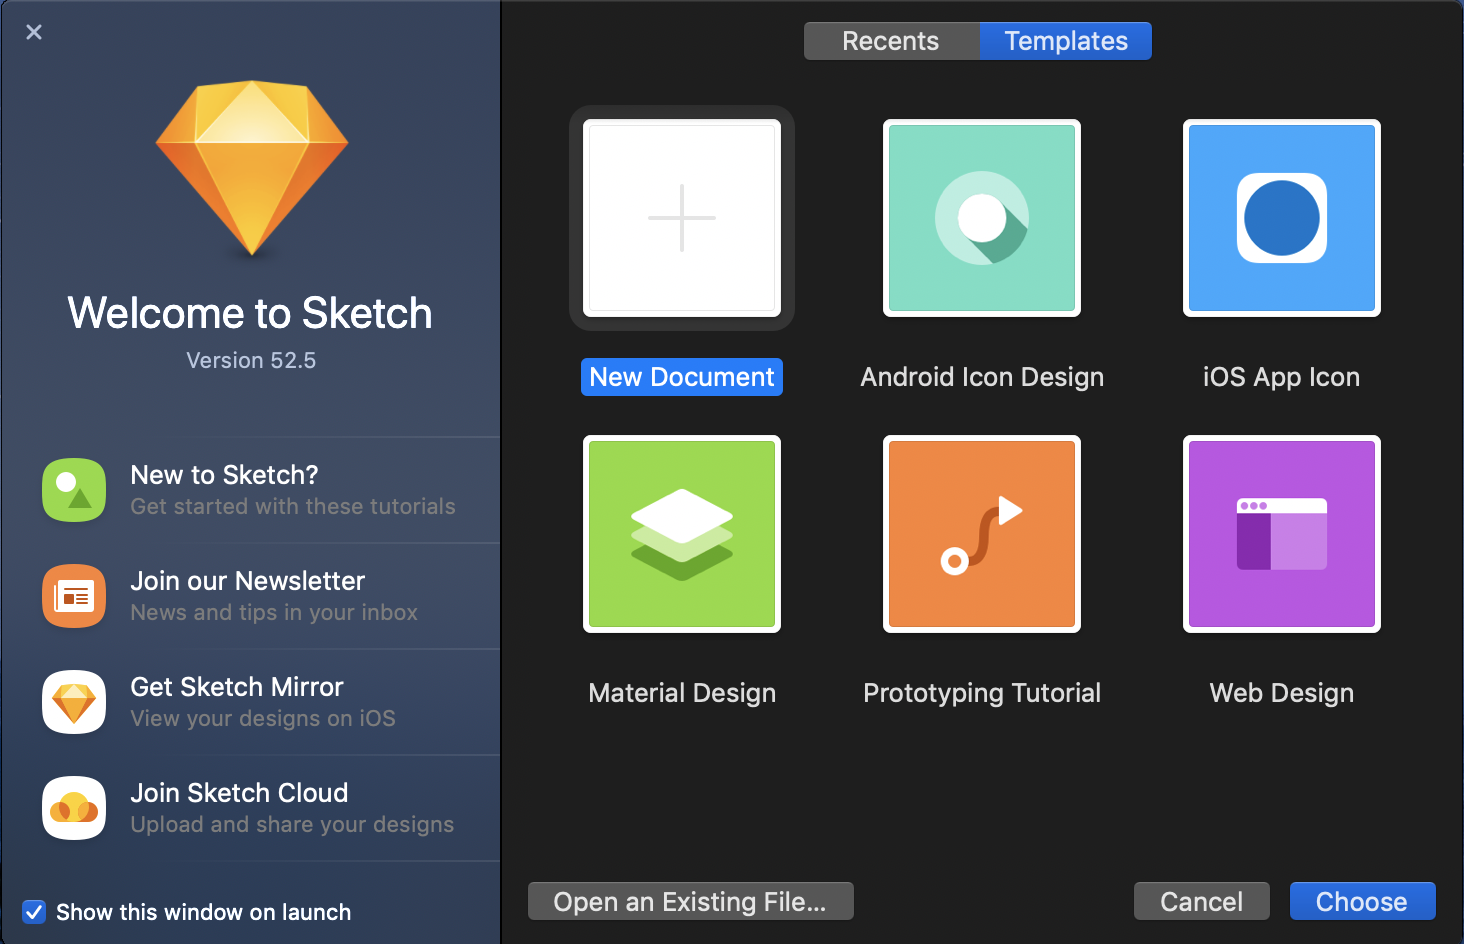Switch to the Templates tab
Image resolution: width=1464 pixels, height=944 pixels.
(x=1066, y=41)
